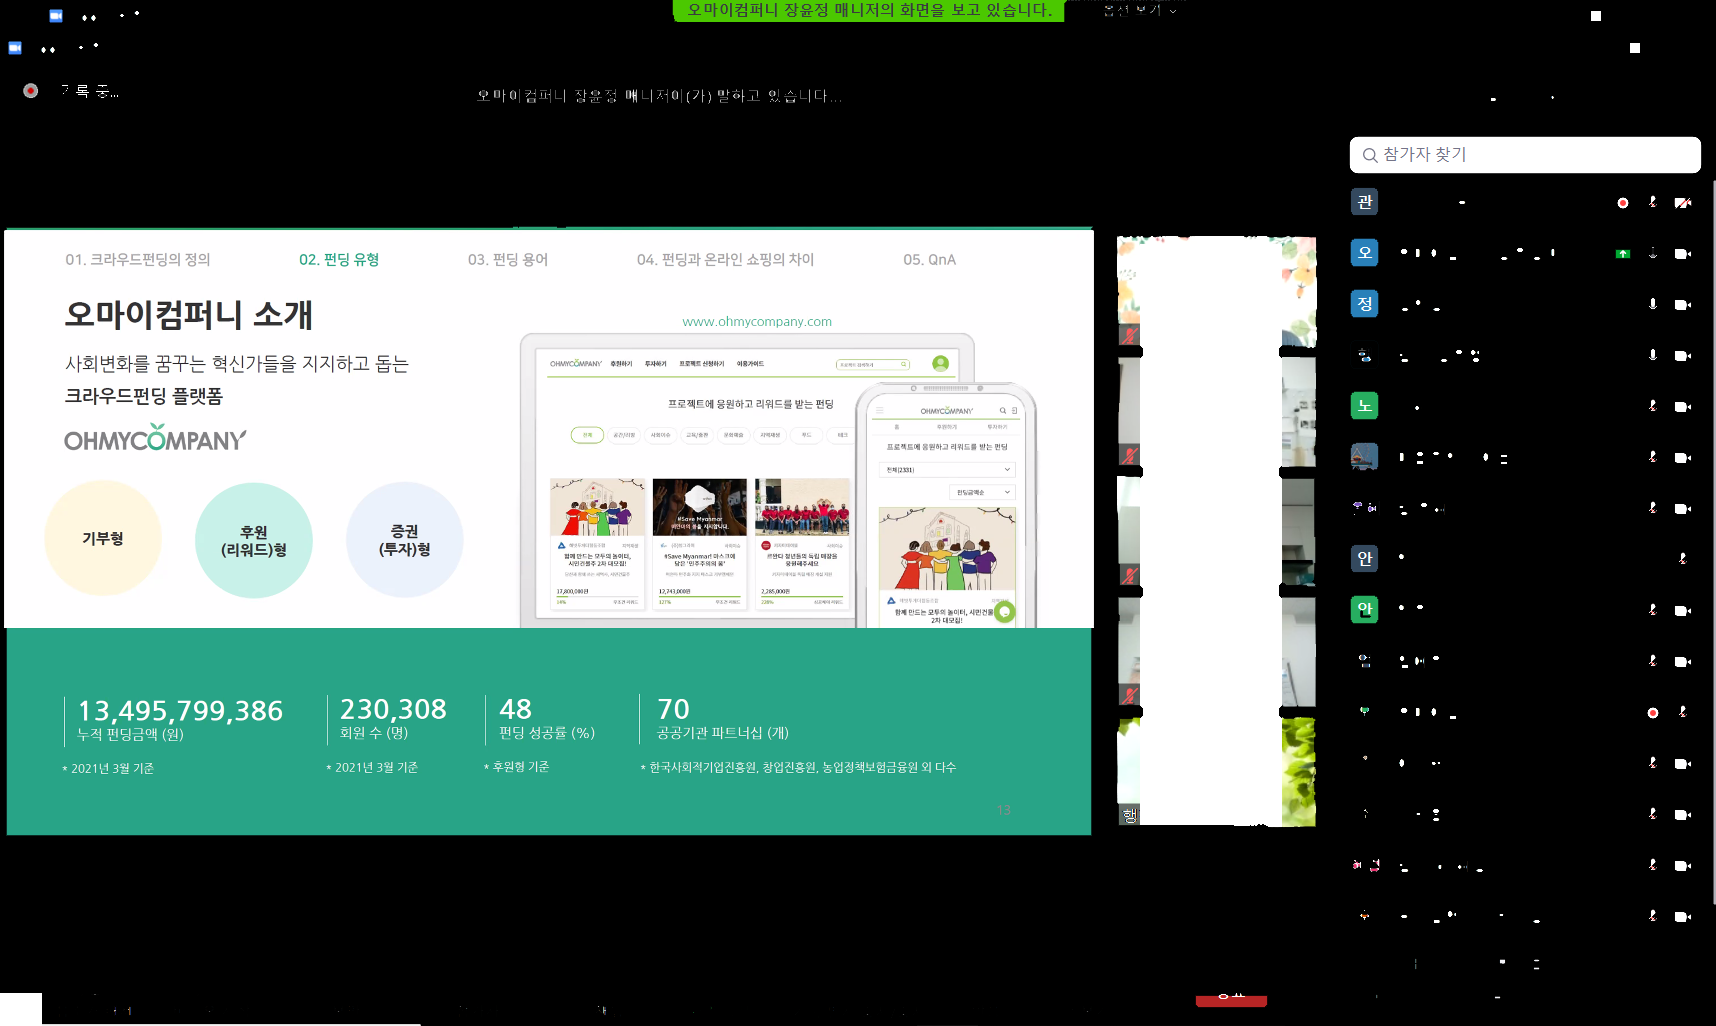Click the www.ohmycompany.com link
The width and height of the screenshot is (1716, 1026).
click(x=757, y=322)
